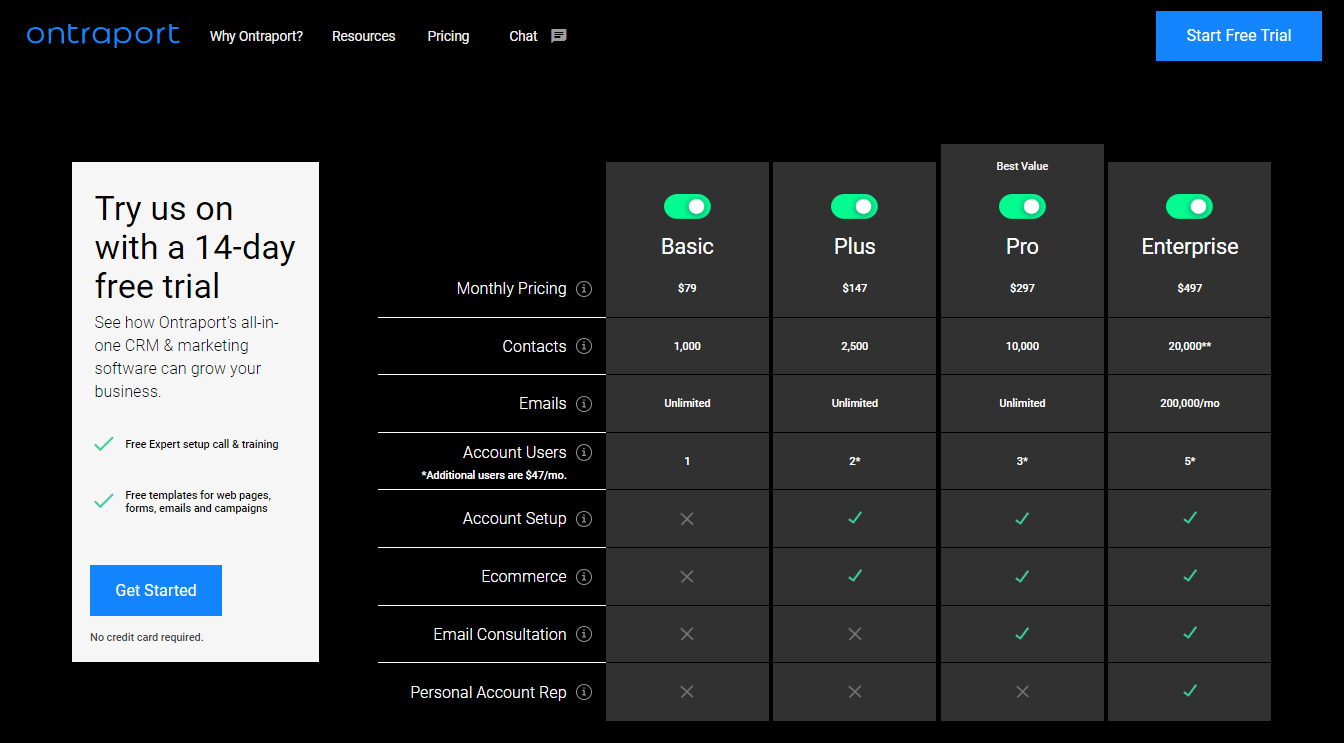Click the Get Started button
The image size is (1344, 743).
(x=156, y=590)
